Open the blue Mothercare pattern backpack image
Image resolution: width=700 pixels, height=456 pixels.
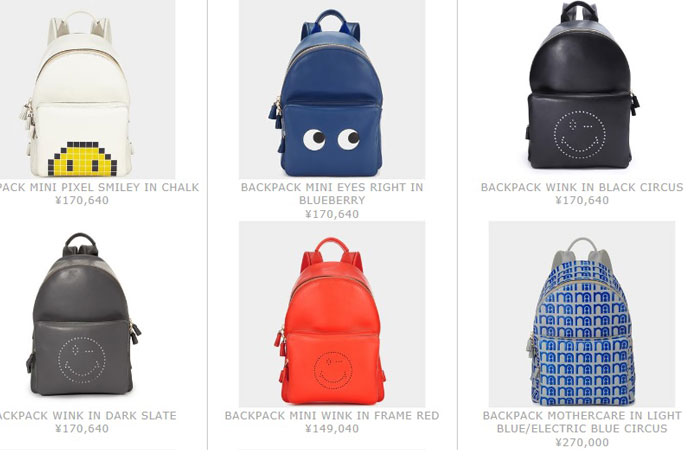[x=582, y=314]
